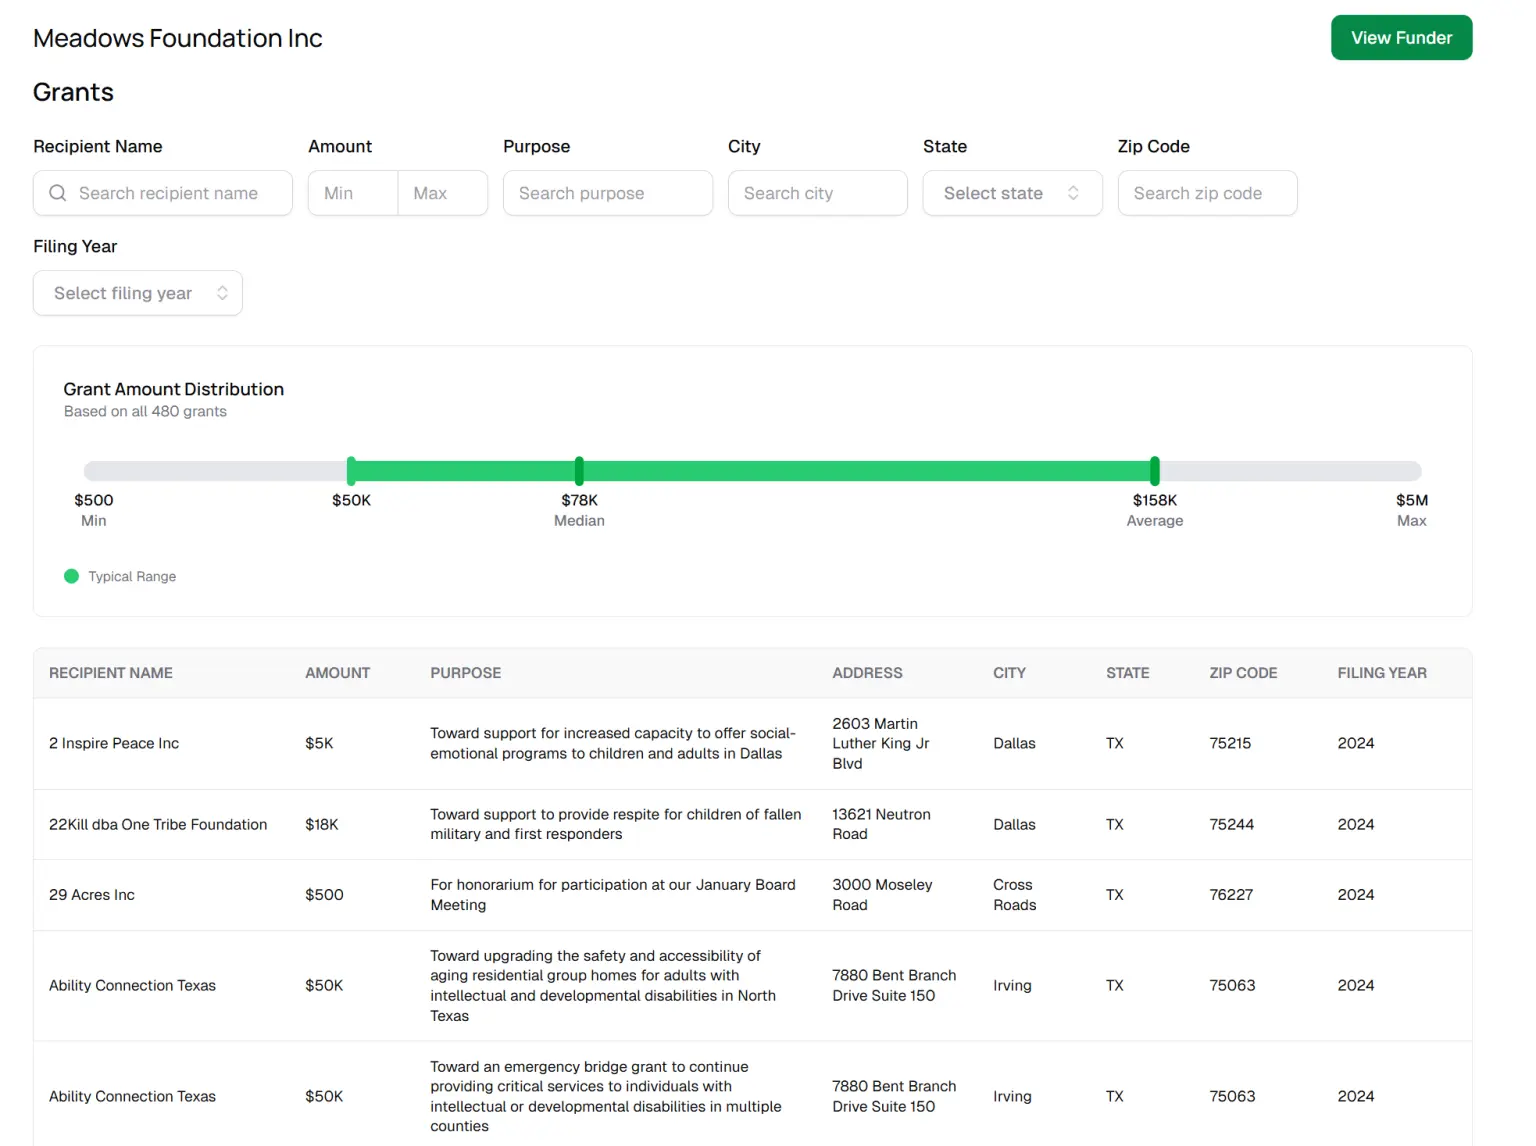Select recipient "29 Acres Inc"
This screenshot has width=1536, height=1146.
coord(92,895)
